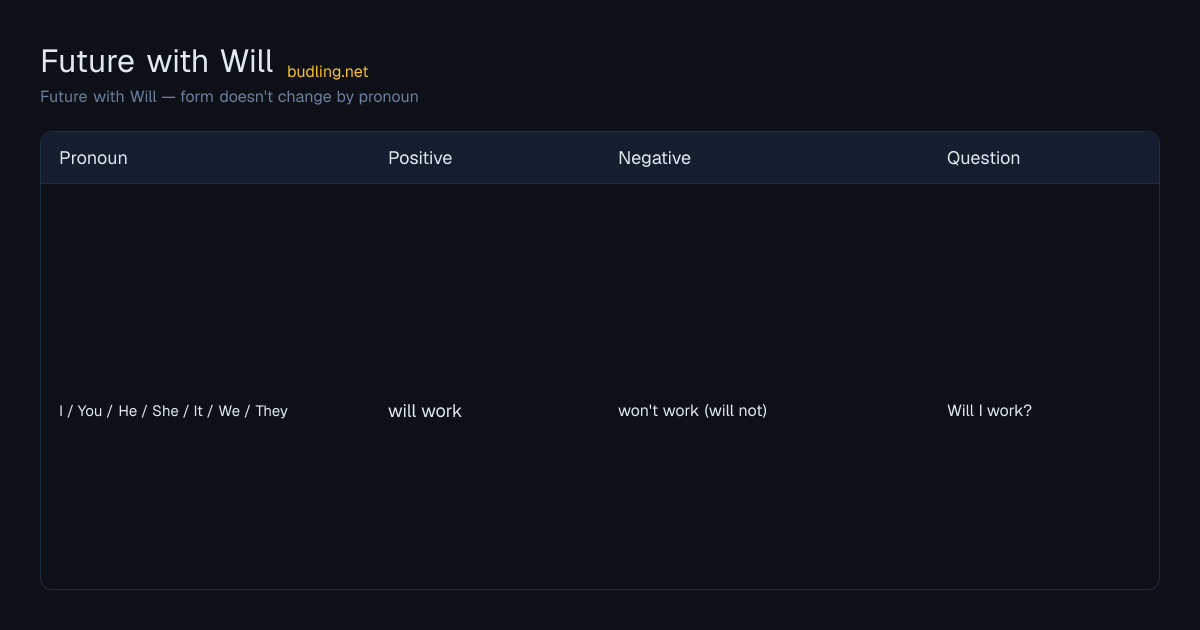Image resolution: width=1200 pixels, height=630 pixels.
Task: Click the subtitle phrase 'form doesn't change by pronoun'
Action: click(x=299, y=97)
